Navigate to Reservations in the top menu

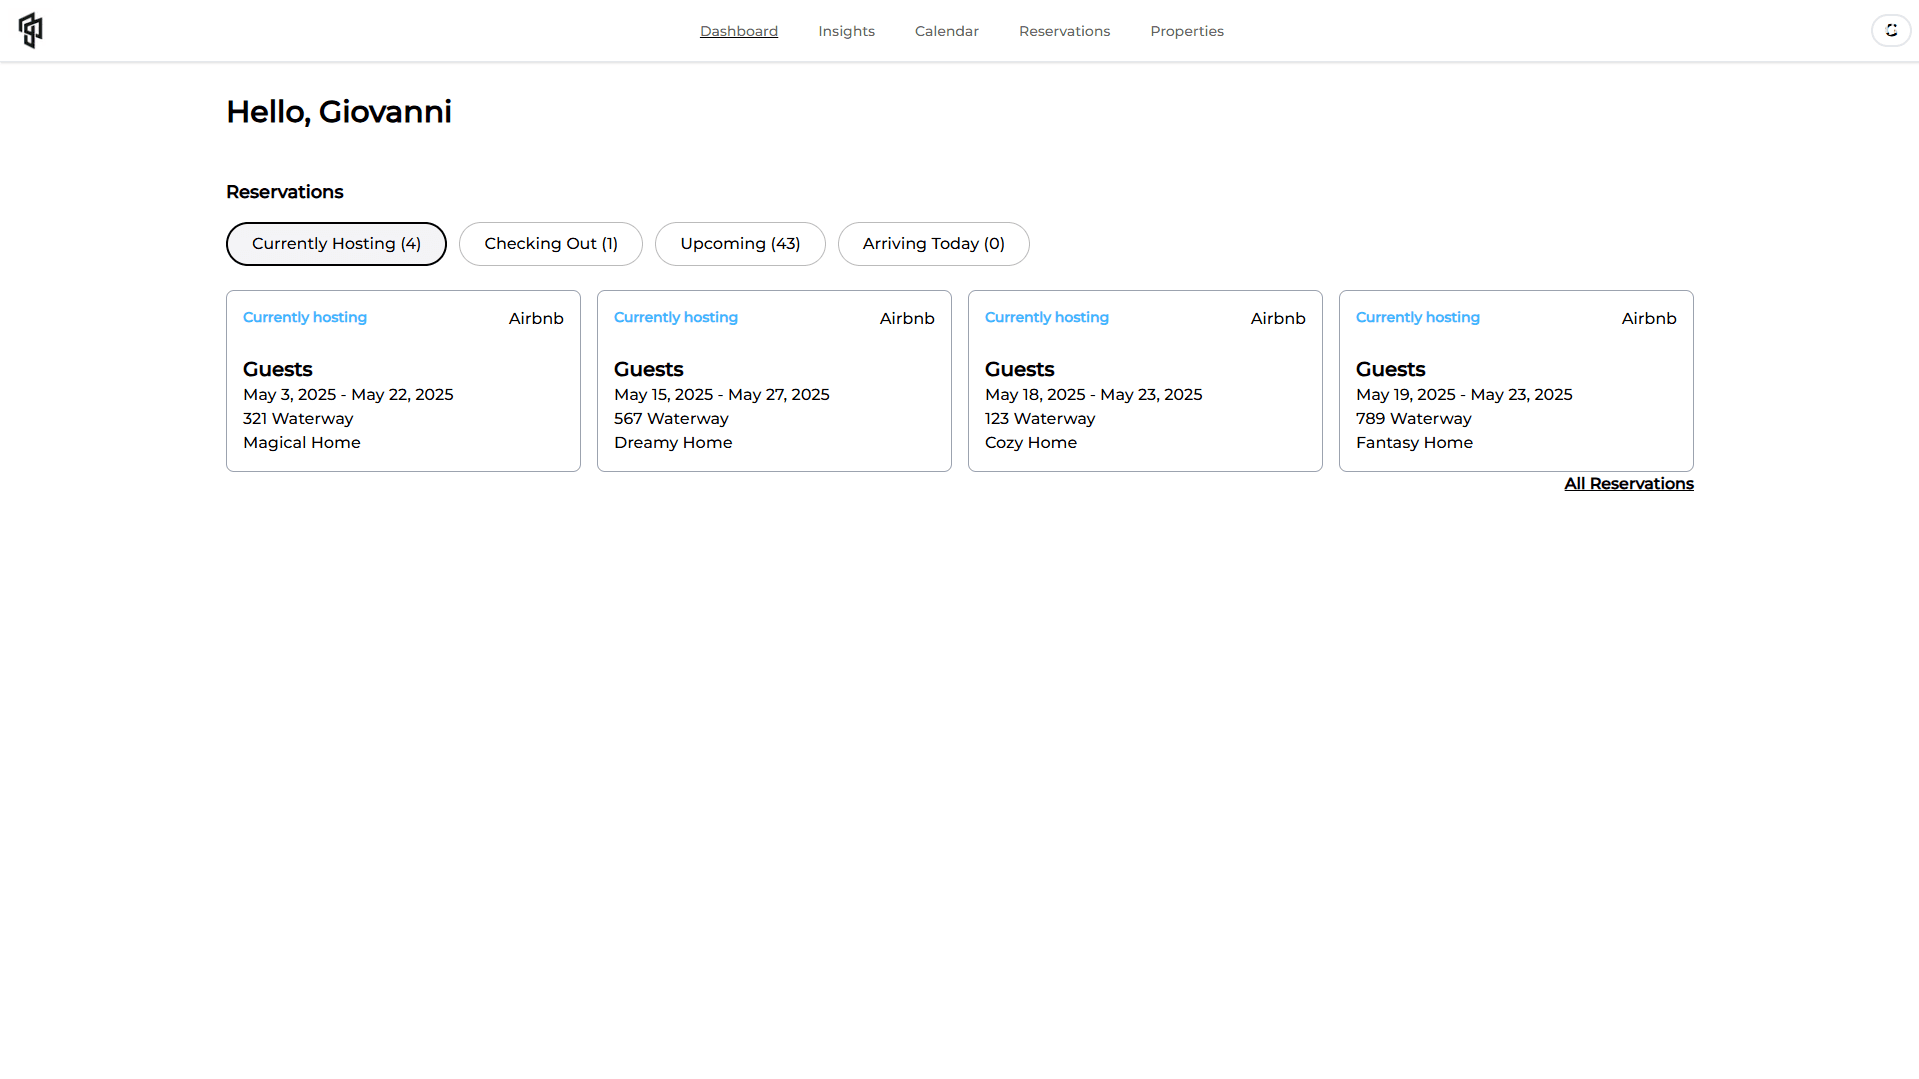pyautogui.click(x=1064, y=31)
